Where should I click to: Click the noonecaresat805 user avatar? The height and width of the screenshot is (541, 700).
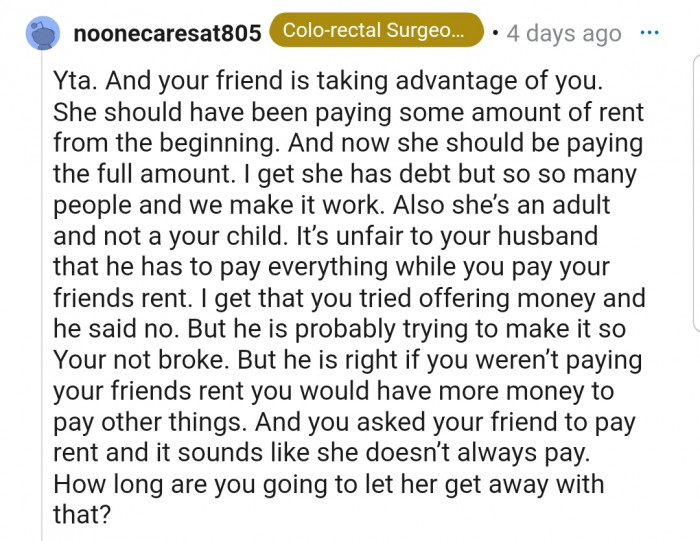(x=43, y=31)
